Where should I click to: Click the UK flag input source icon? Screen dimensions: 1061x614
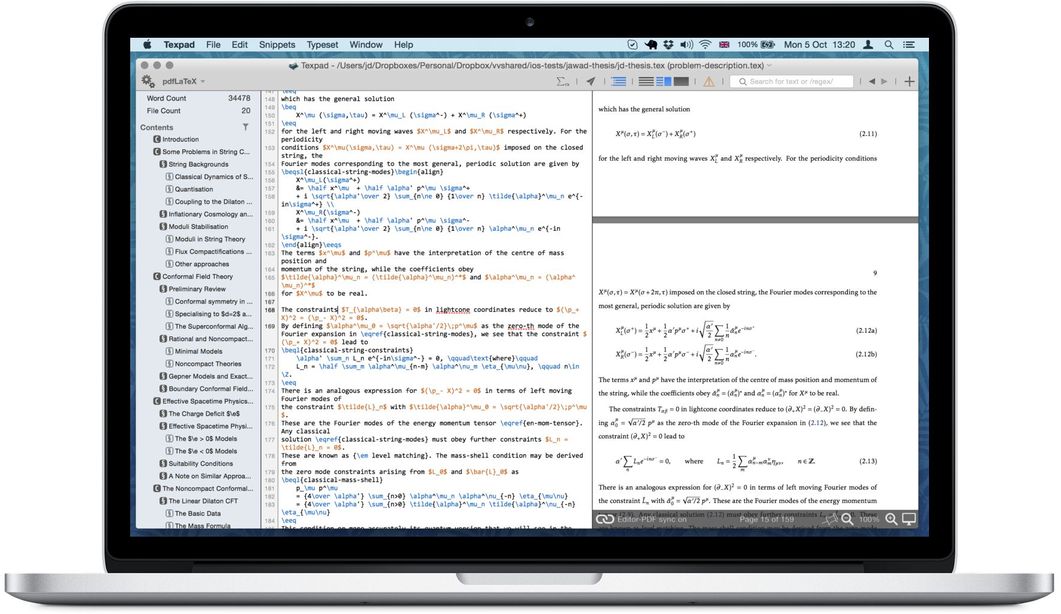[724, 45]
